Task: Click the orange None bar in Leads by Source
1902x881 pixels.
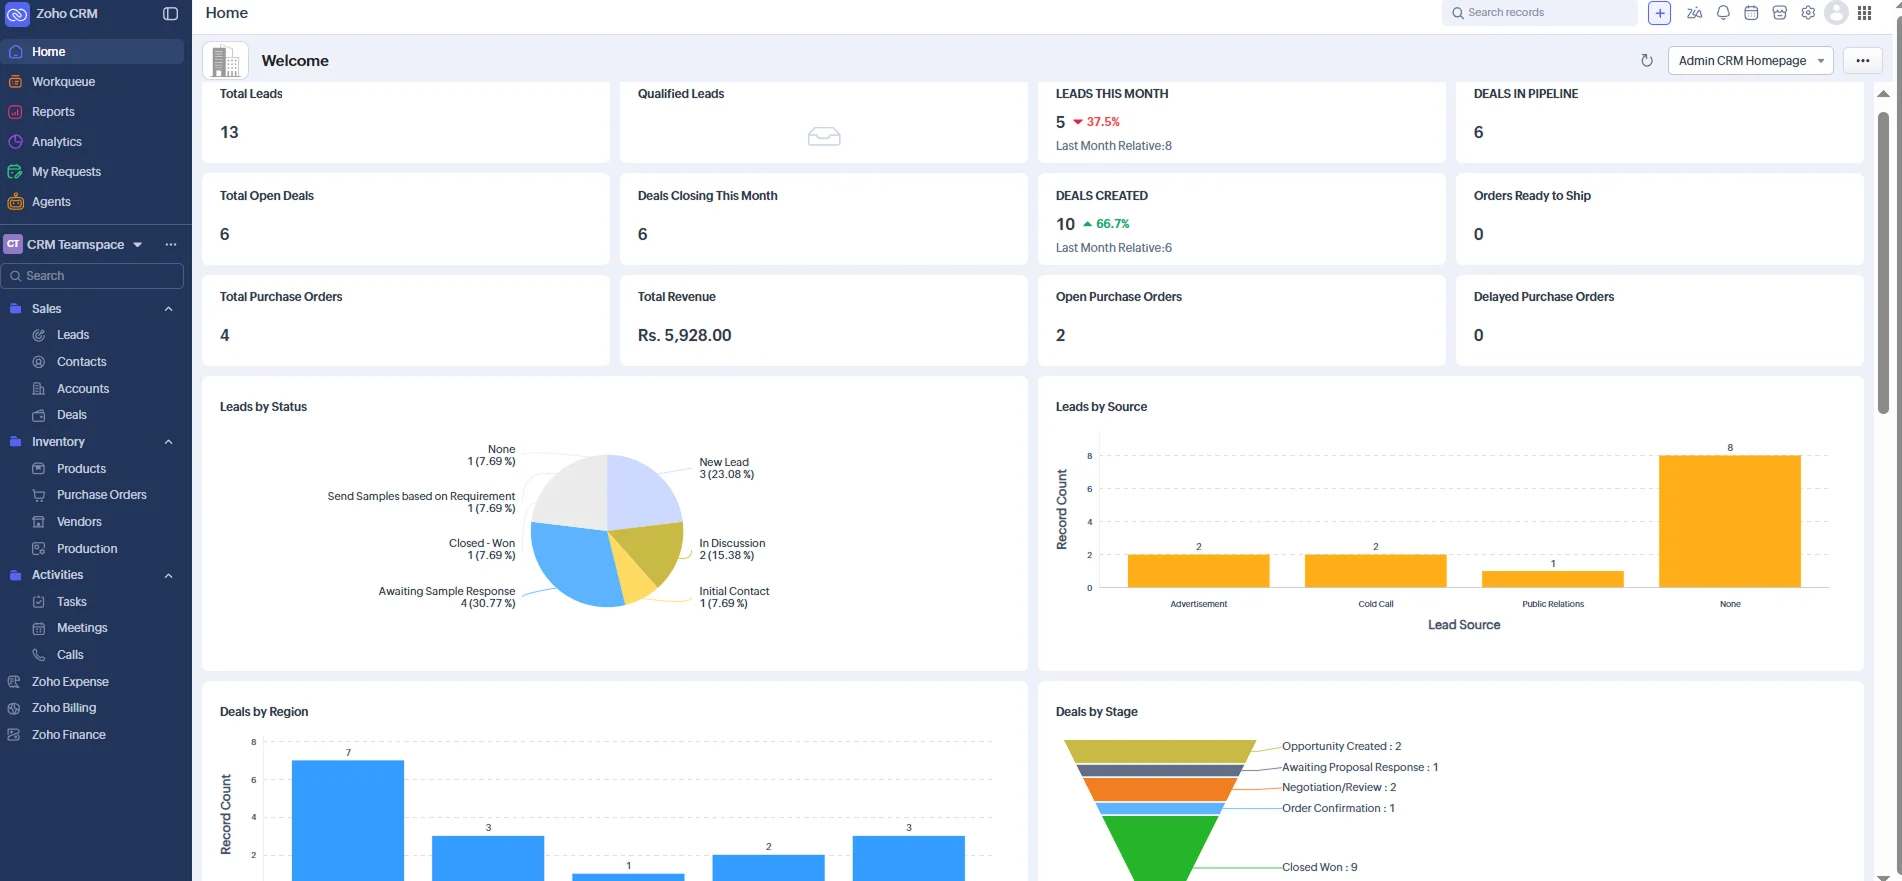Action: [x=1729, y=521]
